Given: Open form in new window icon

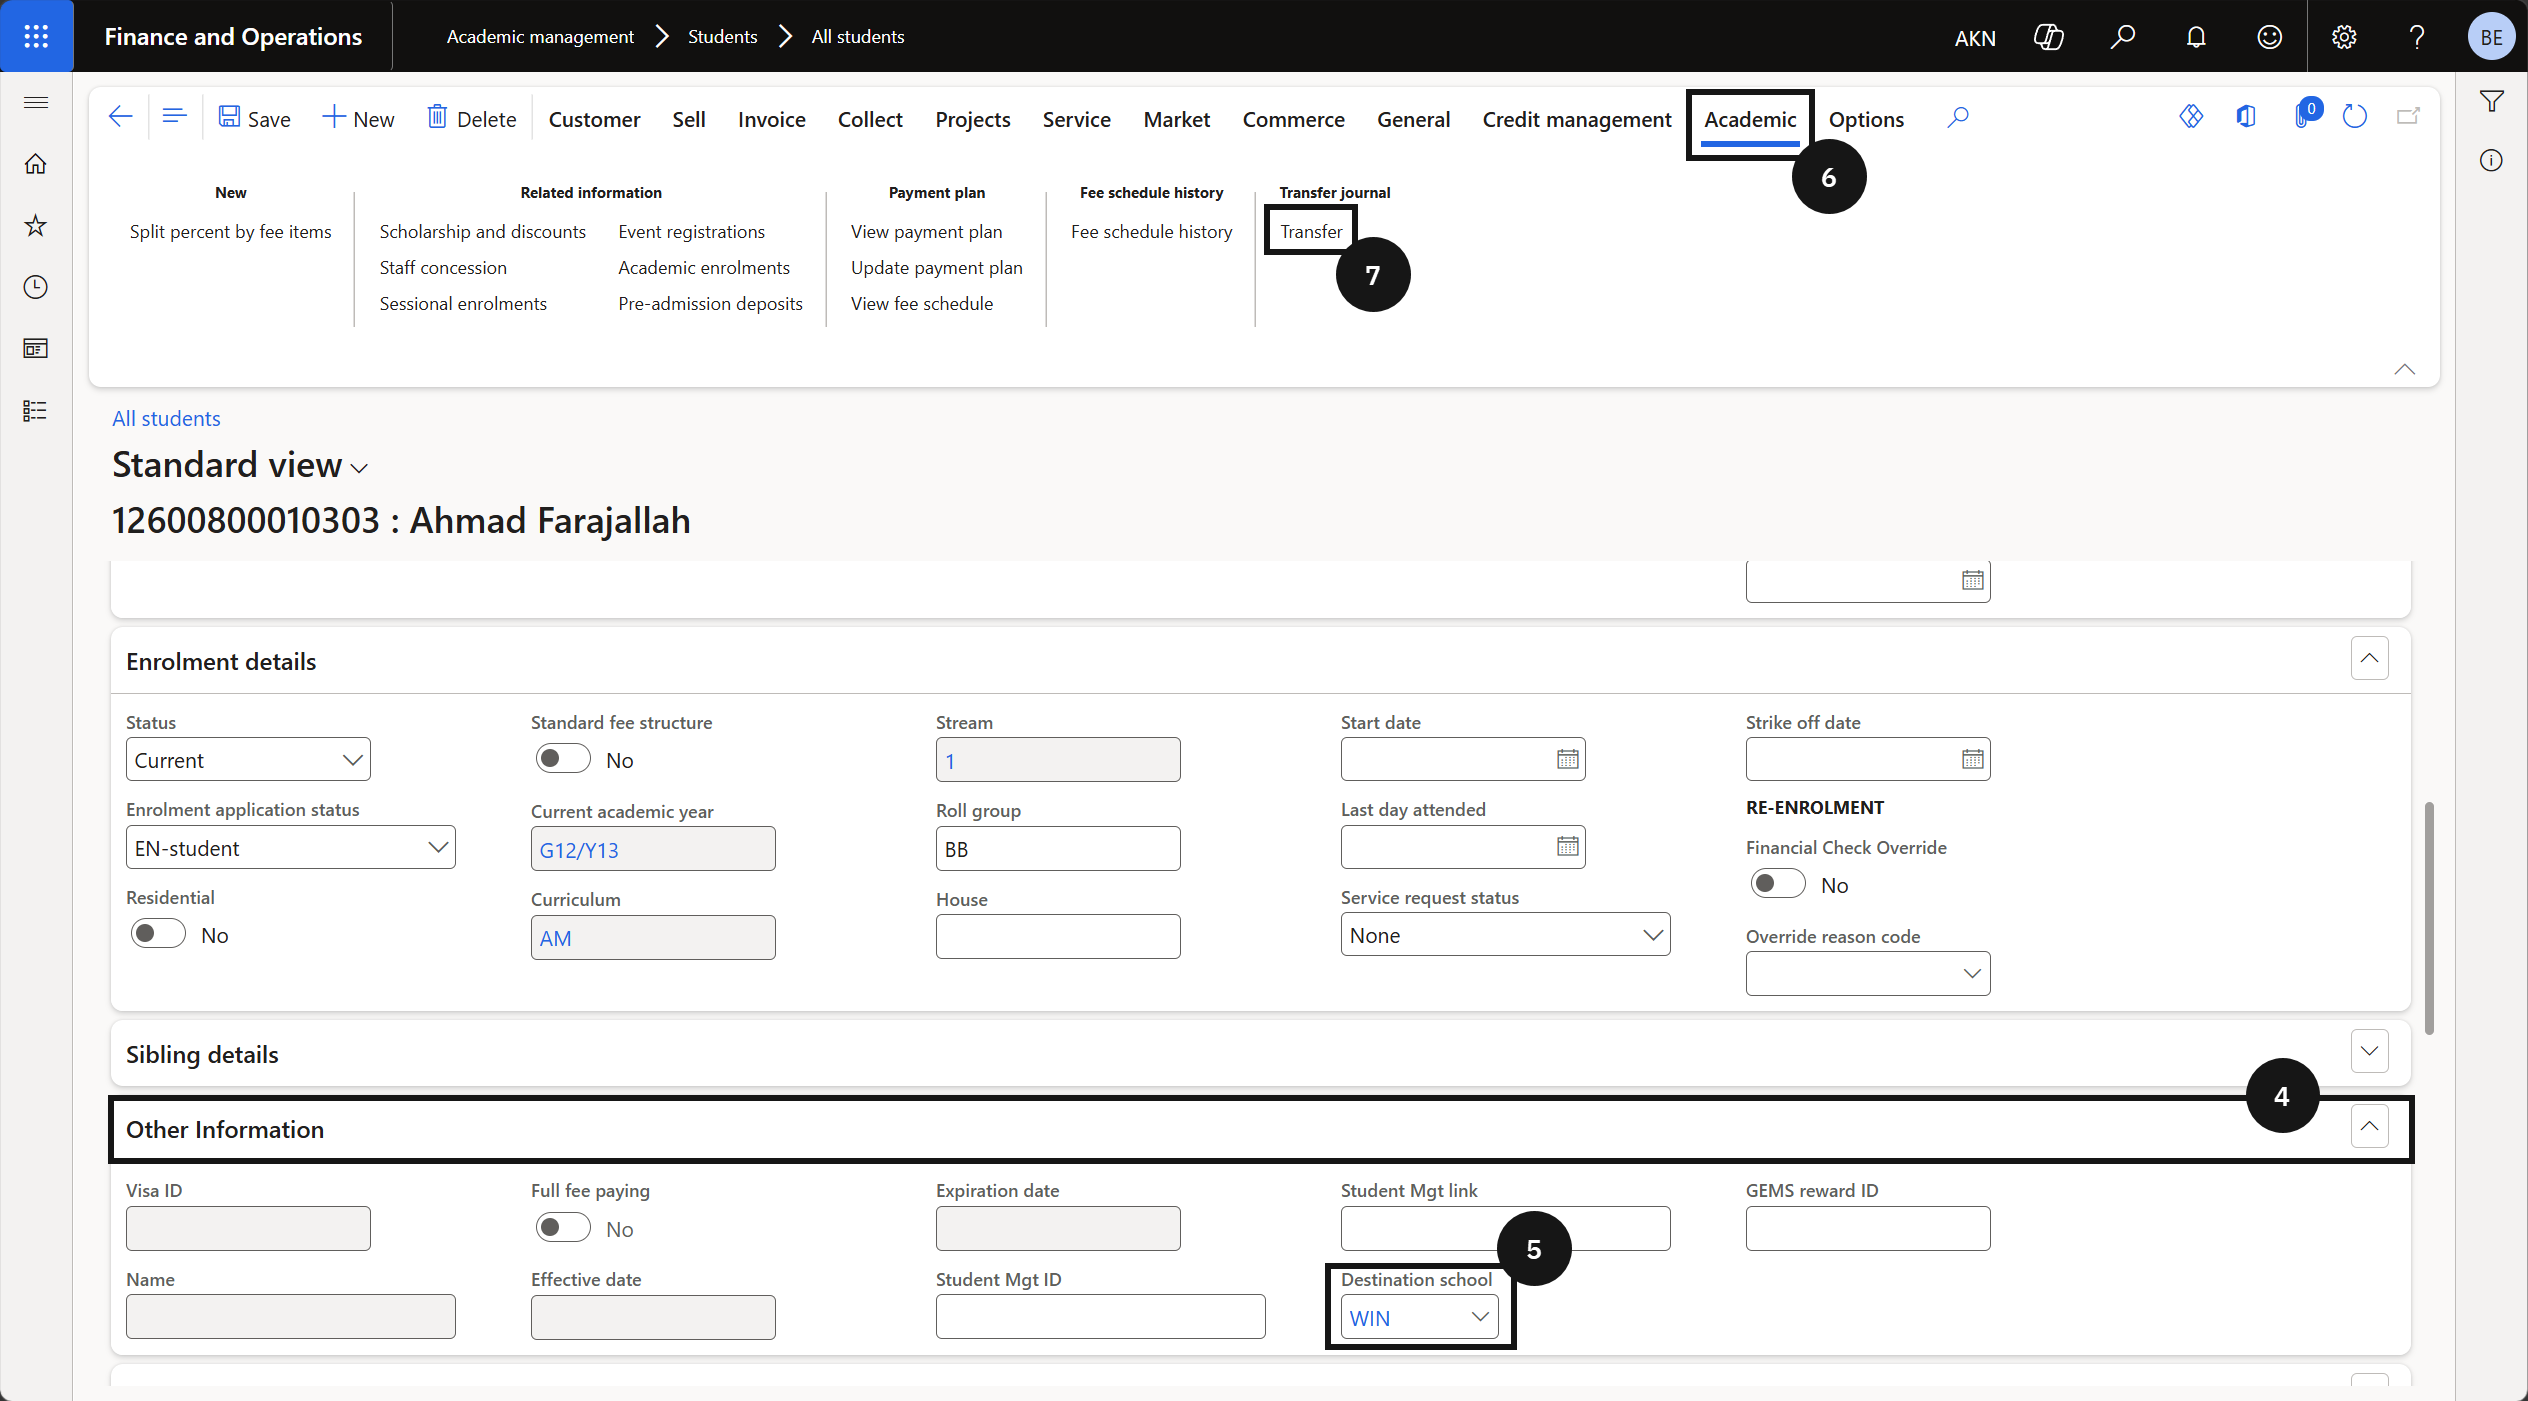Looking at the screenshot, I should coord(2408,117).
